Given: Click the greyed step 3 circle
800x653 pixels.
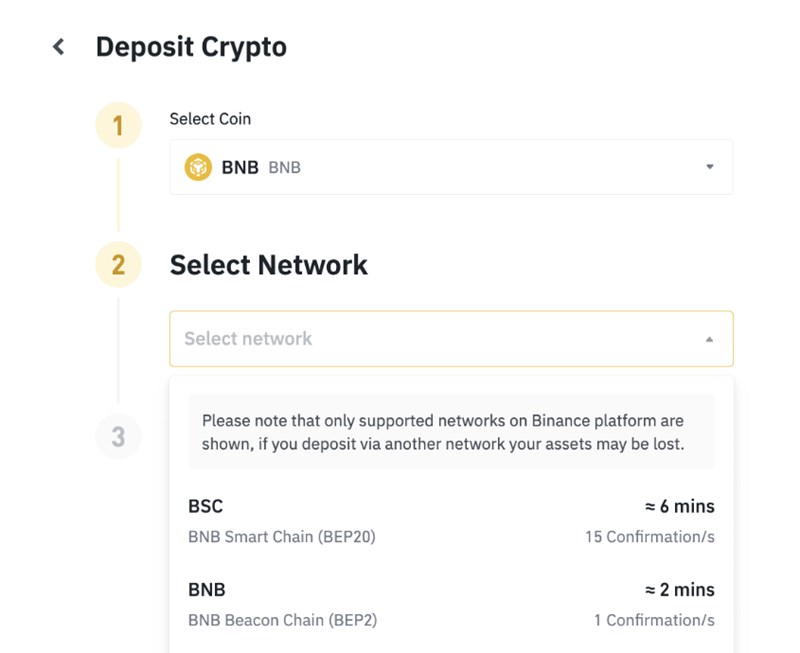Looking at the screenshot, I should 118,436.
